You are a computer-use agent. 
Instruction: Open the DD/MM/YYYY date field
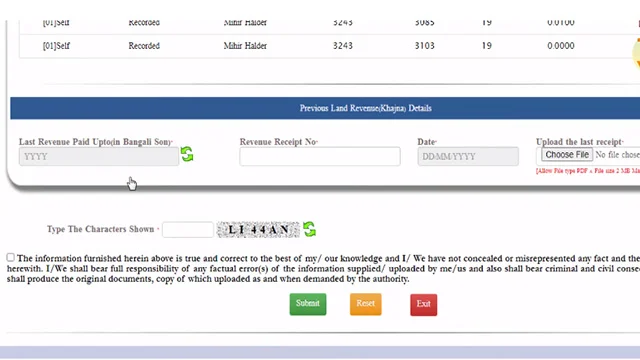468,156
